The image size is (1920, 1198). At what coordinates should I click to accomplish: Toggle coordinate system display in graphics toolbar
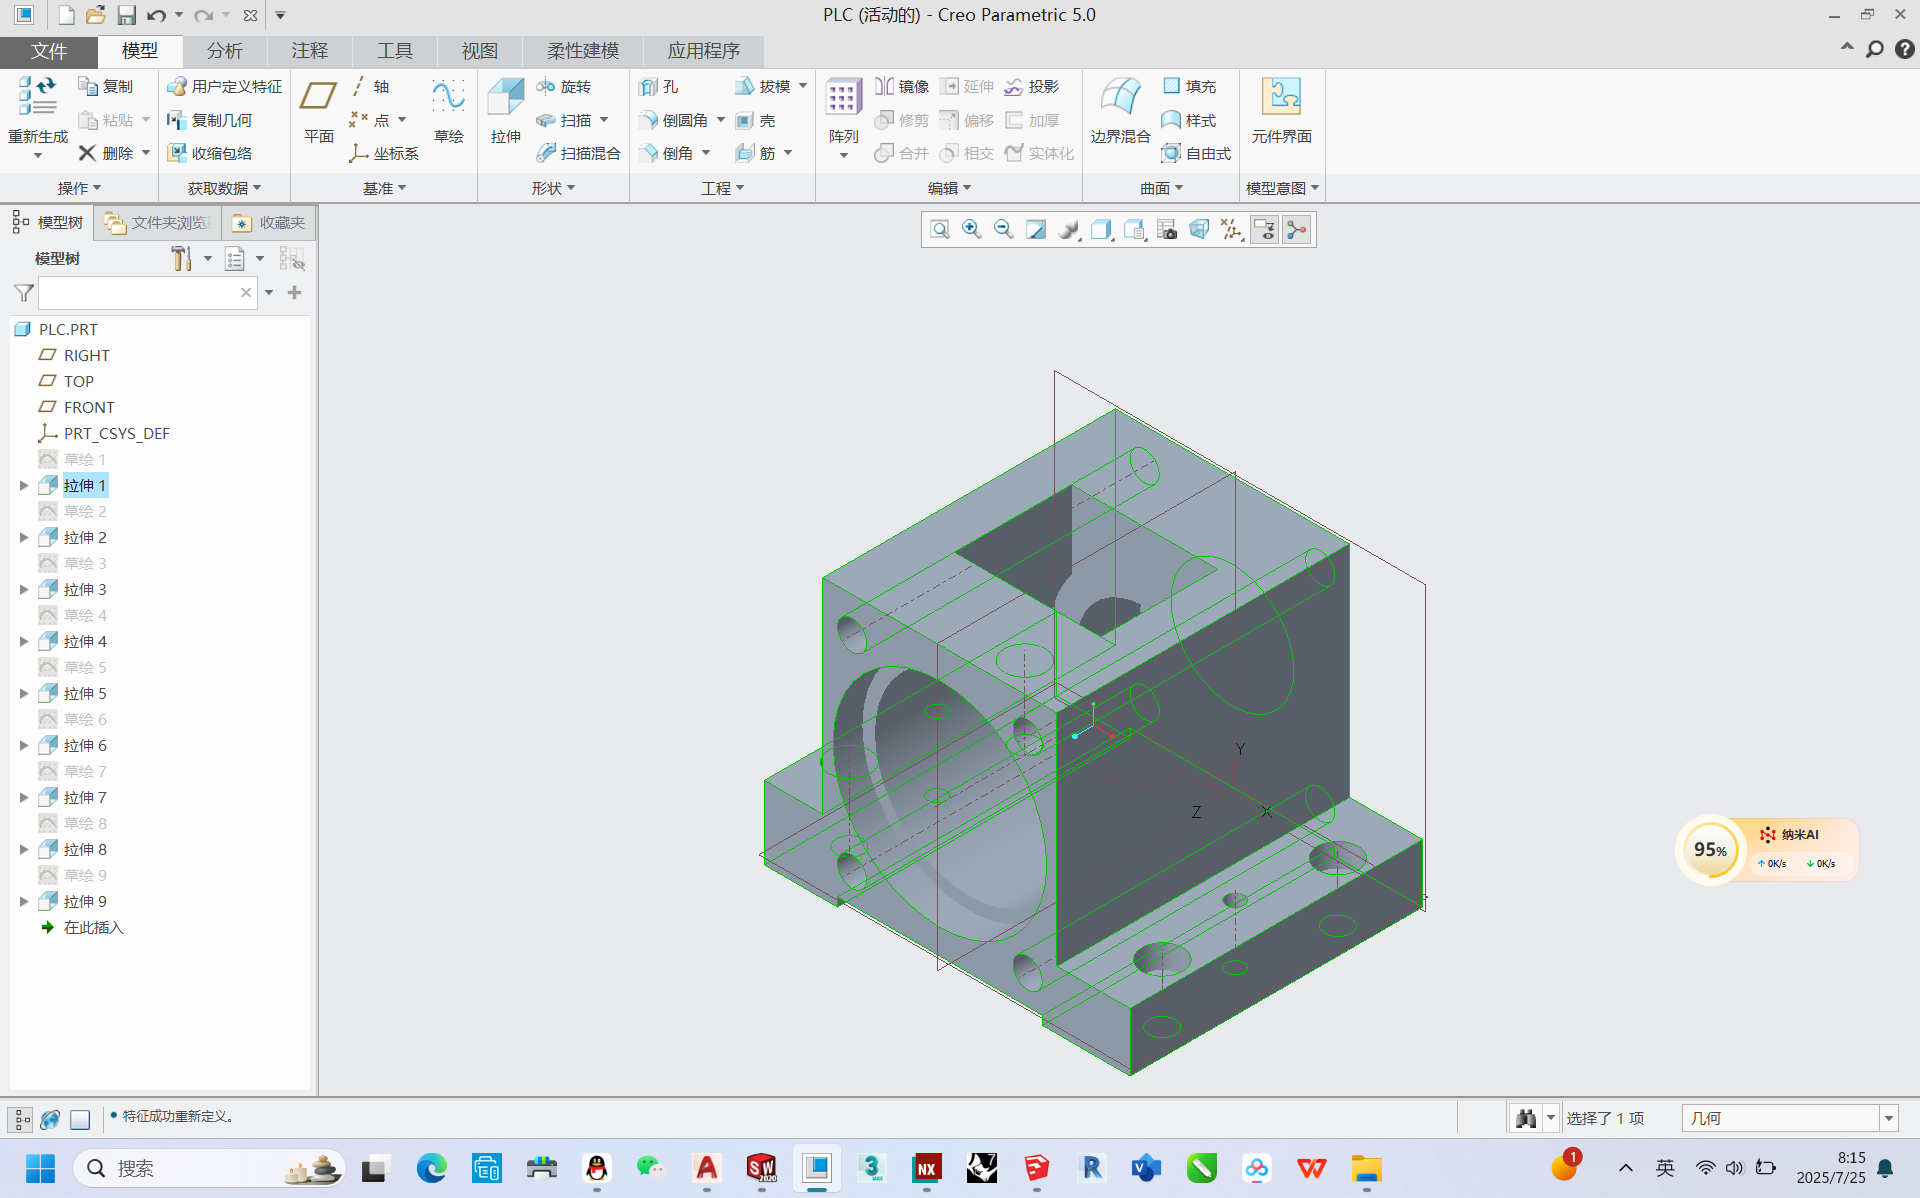pyautogui.click(x=1231, y=229)
